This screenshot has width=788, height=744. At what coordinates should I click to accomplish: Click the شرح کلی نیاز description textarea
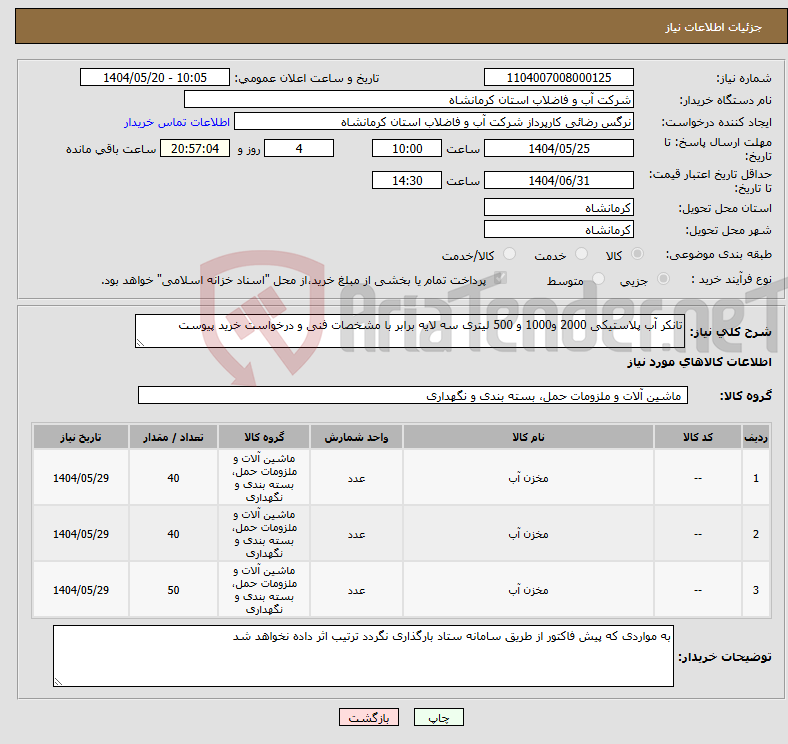click(x=410, y=331)
